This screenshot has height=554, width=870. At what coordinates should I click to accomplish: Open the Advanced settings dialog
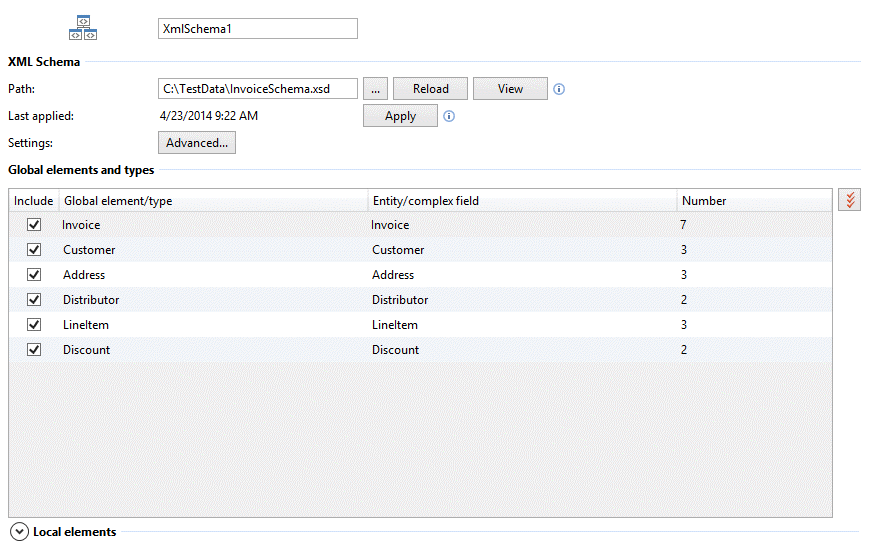197,143
